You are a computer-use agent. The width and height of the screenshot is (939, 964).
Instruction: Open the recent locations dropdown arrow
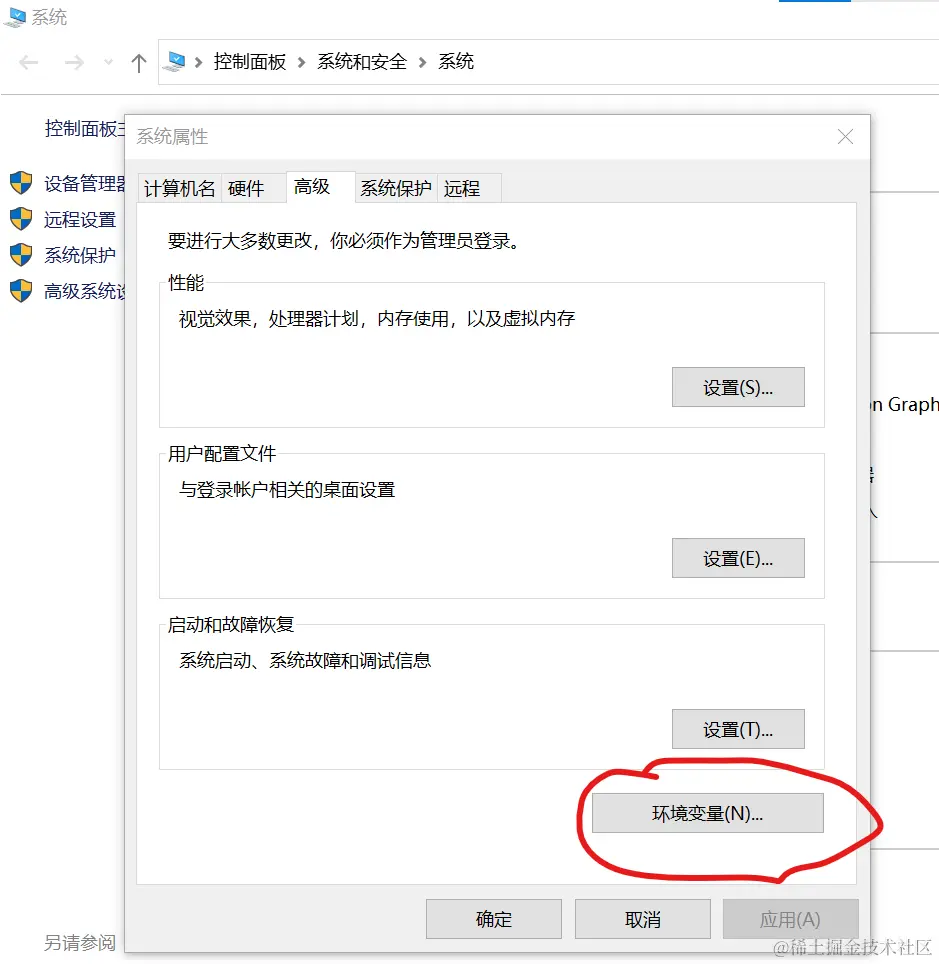108,62
